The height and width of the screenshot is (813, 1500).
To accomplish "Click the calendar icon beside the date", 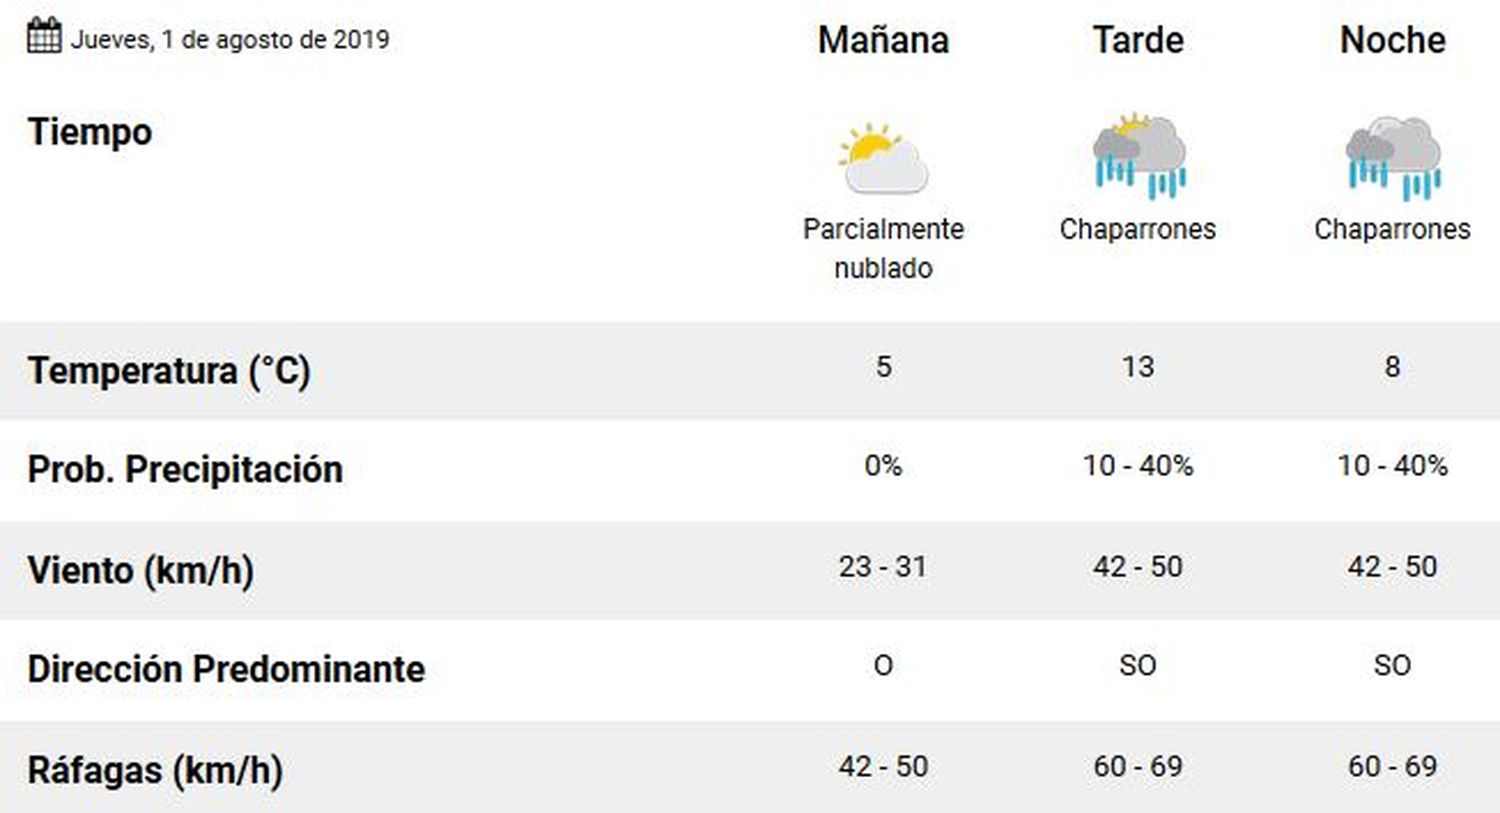I will click(x=44, y=36).
